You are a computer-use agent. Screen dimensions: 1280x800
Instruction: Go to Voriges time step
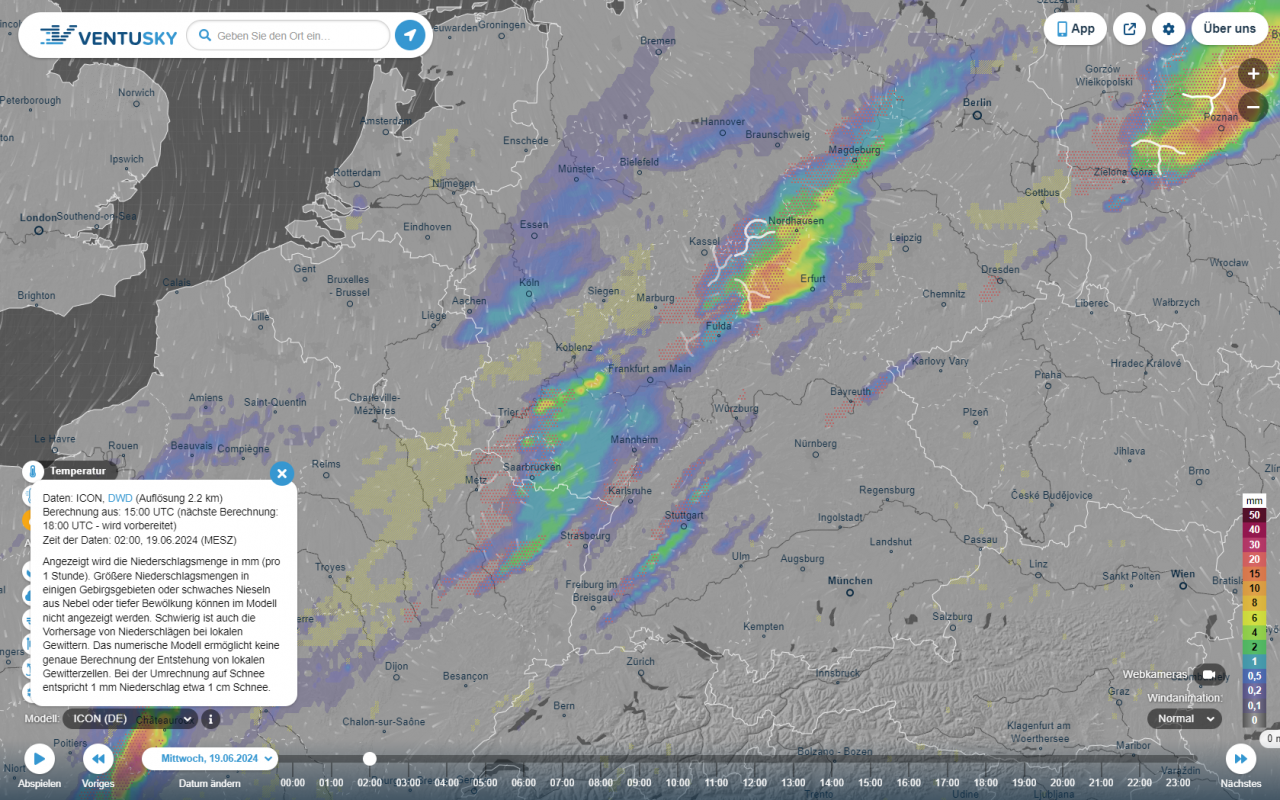pos(98,758)
